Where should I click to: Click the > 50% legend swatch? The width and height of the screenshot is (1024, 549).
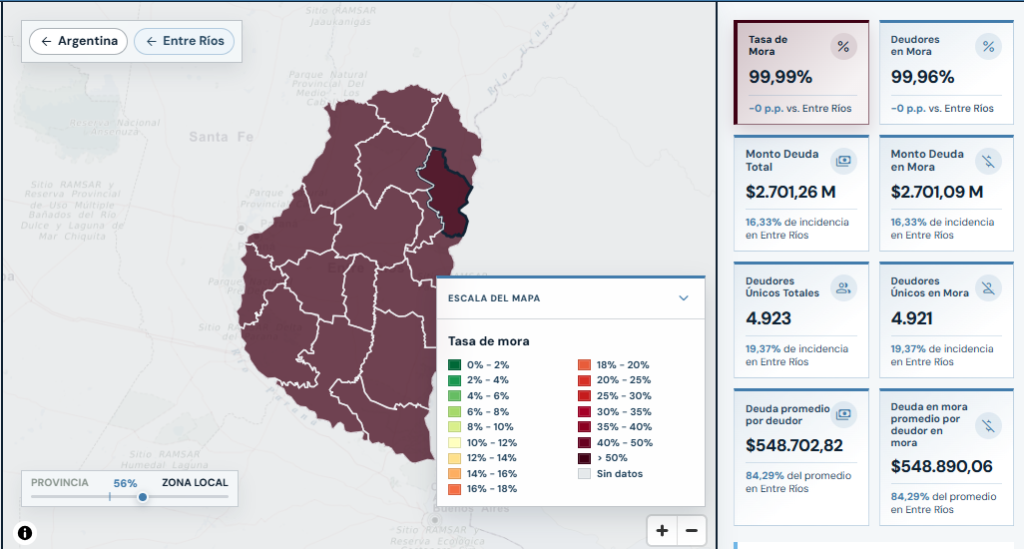tap(584, 458)
